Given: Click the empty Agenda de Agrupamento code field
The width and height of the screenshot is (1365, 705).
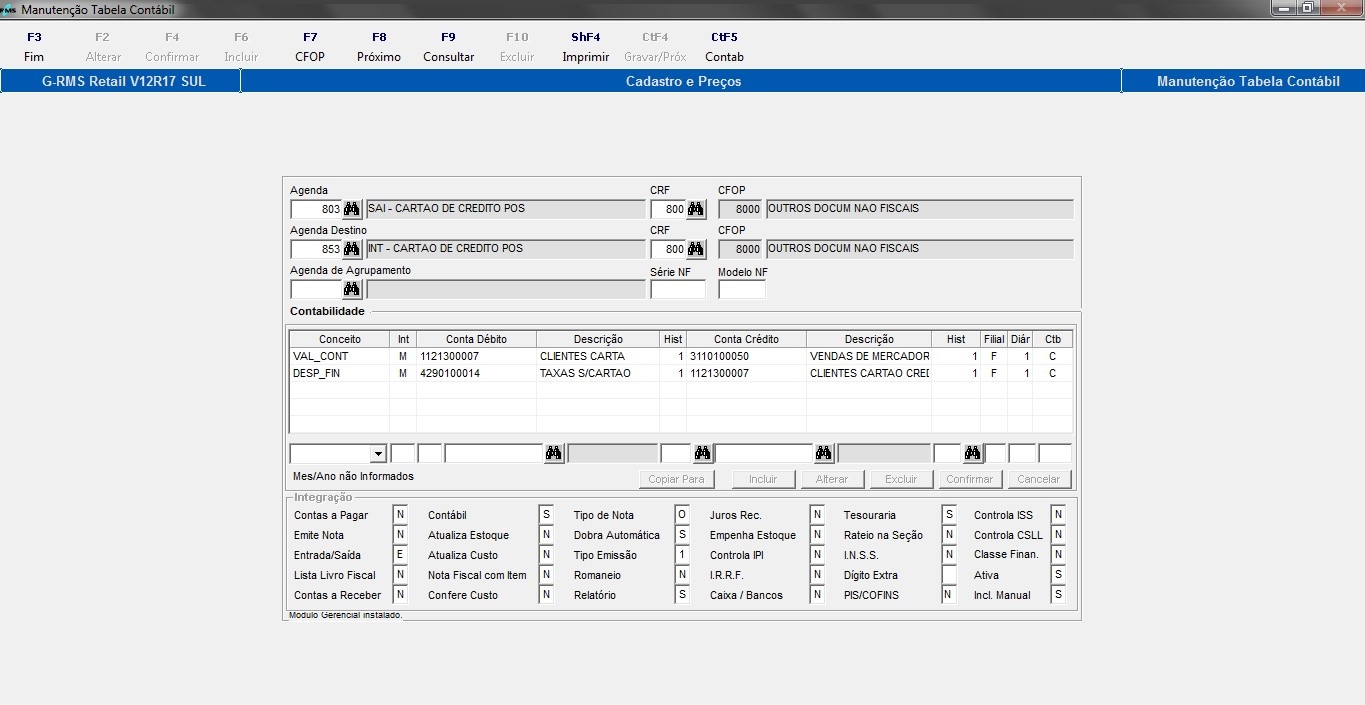Looking at the screenshot, I should (316, 289).
